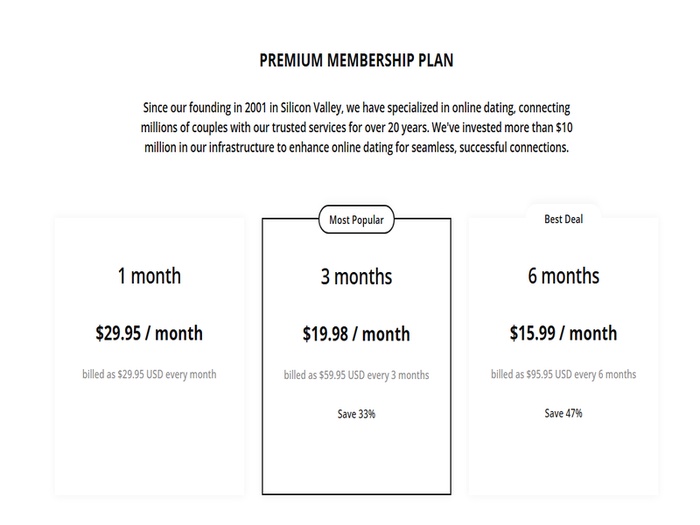Click the Premium Membership Plan heading
Viewport: 700px width, 525px height.
click(356, 60)
